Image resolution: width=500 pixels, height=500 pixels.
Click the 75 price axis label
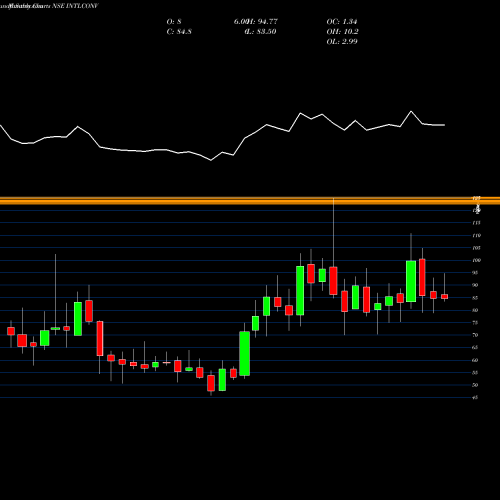coord(475,323)
